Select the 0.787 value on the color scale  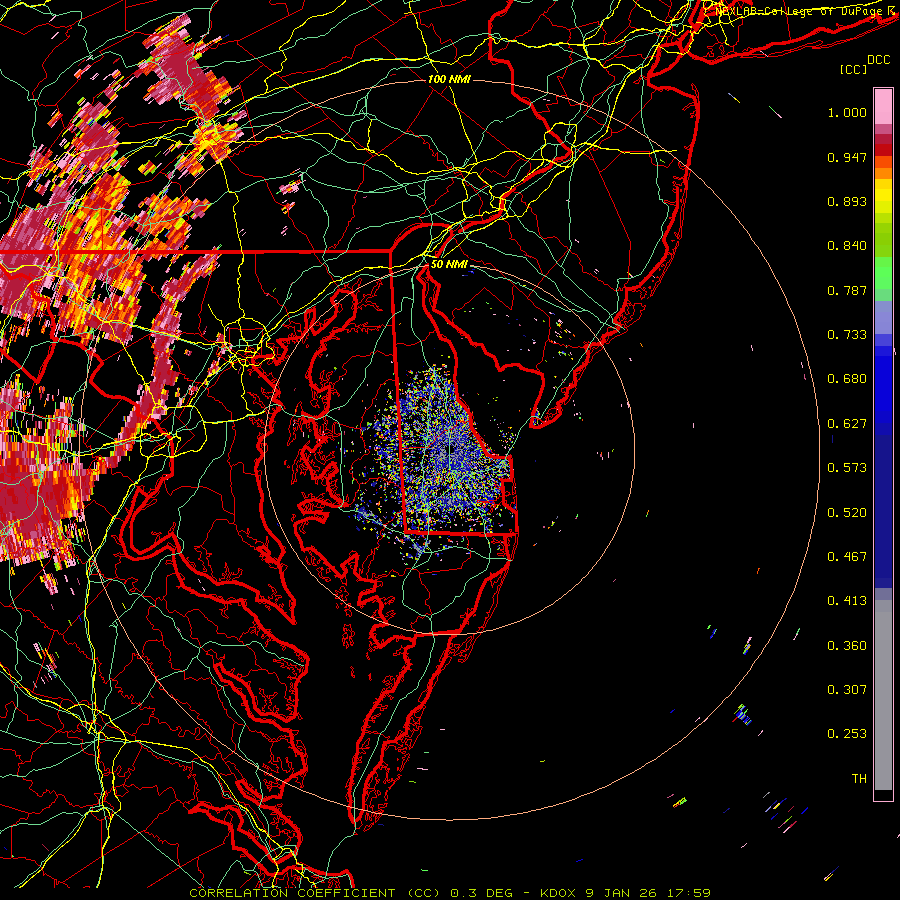pyautogui.click(x=847, y=290)
